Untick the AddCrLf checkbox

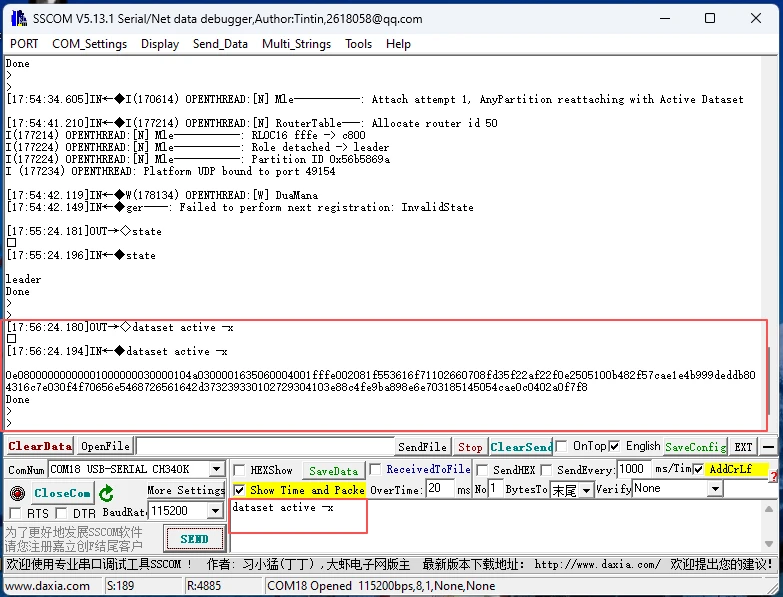click(x=699, y=470)
